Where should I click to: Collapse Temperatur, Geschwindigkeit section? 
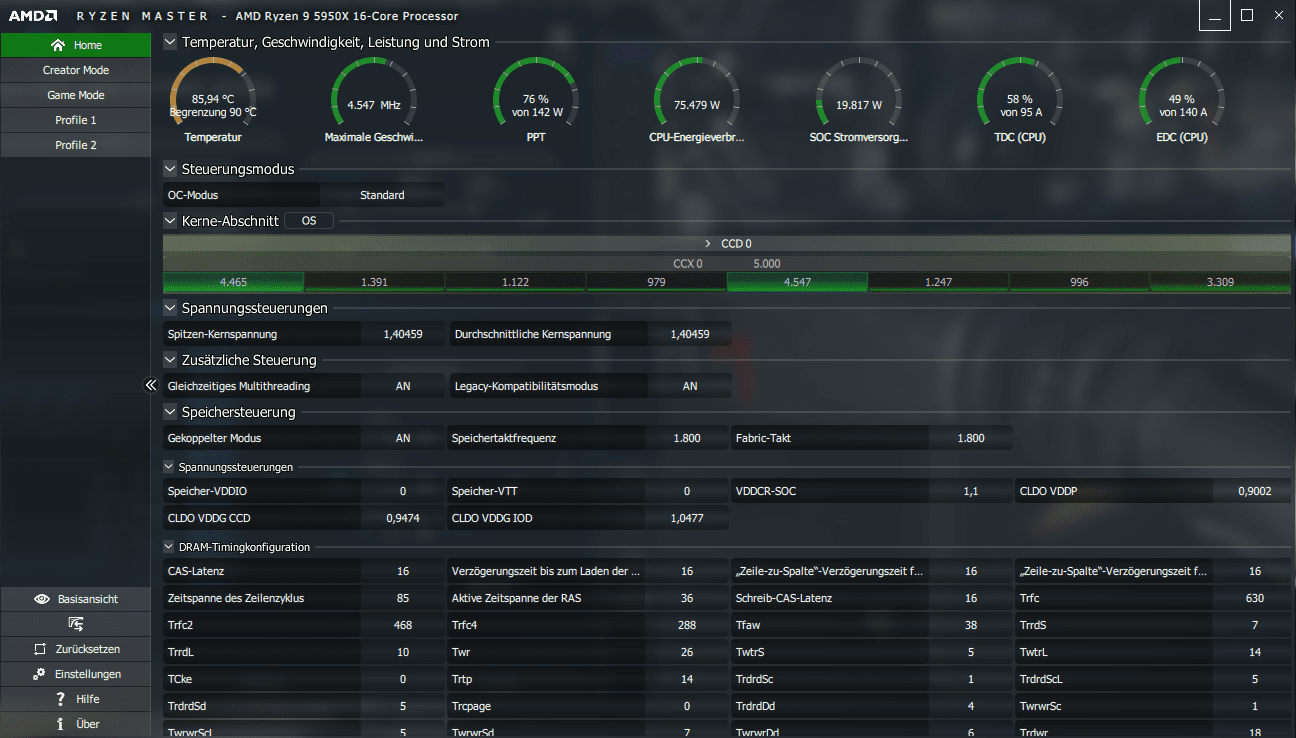[170, 42]
